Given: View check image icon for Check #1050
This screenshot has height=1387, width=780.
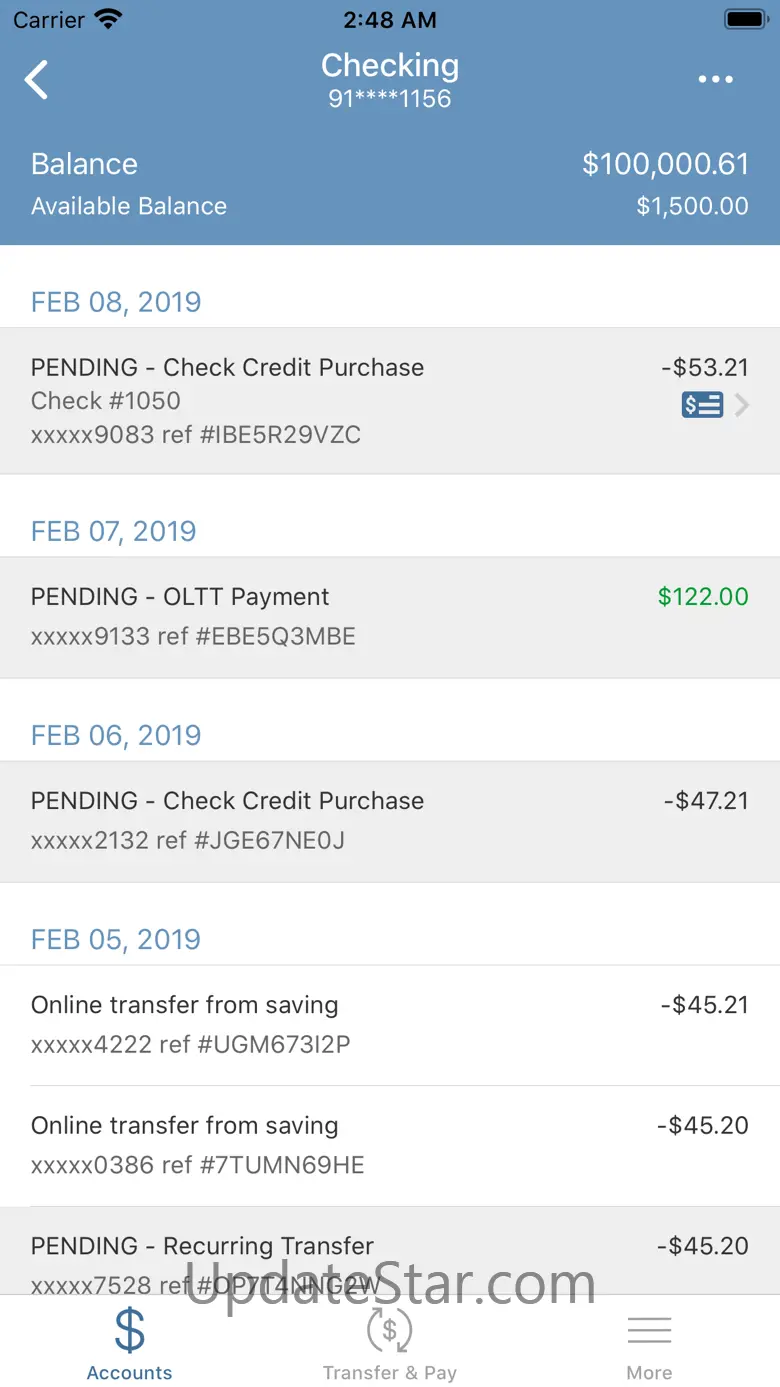Looking at the screenshot, I should pos(702,405).
